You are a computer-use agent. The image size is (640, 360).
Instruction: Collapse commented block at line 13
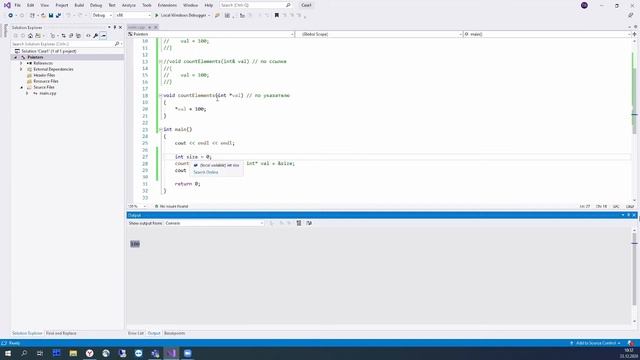coord(161,62)
